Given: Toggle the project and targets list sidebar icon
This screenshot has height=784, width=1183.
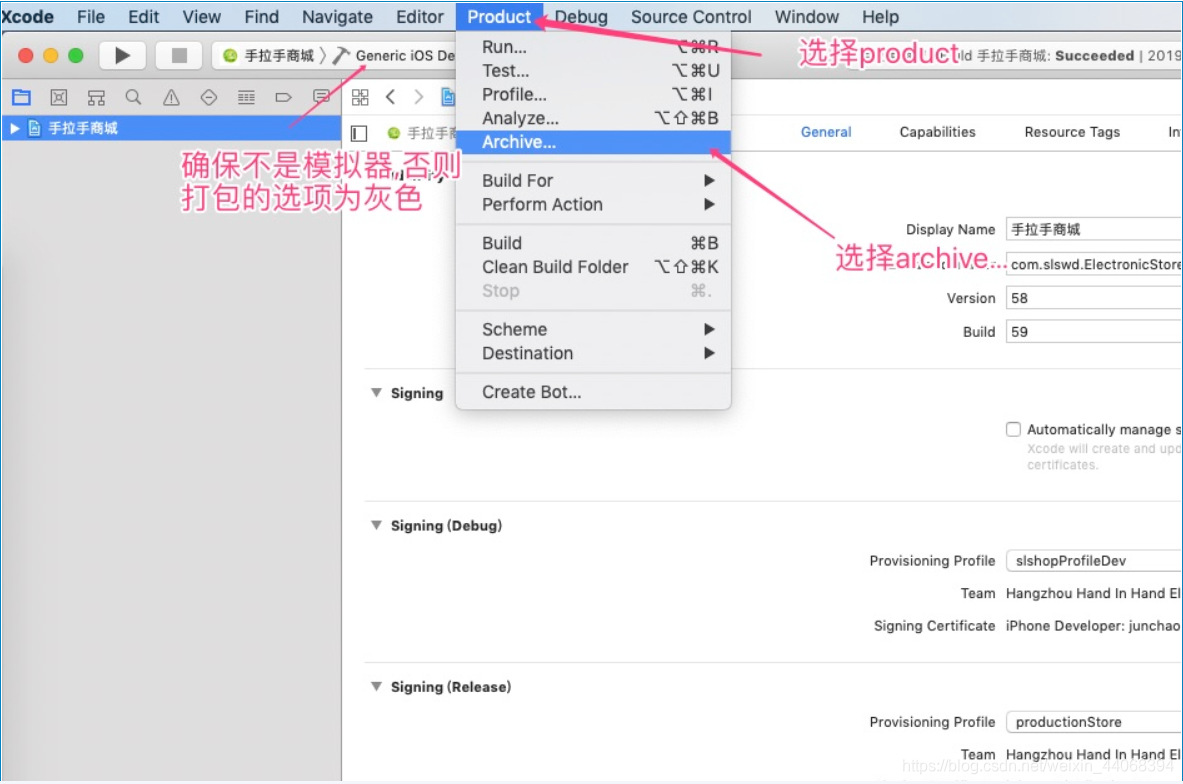Looking at the screenshot, I should (x=359, y=134).
